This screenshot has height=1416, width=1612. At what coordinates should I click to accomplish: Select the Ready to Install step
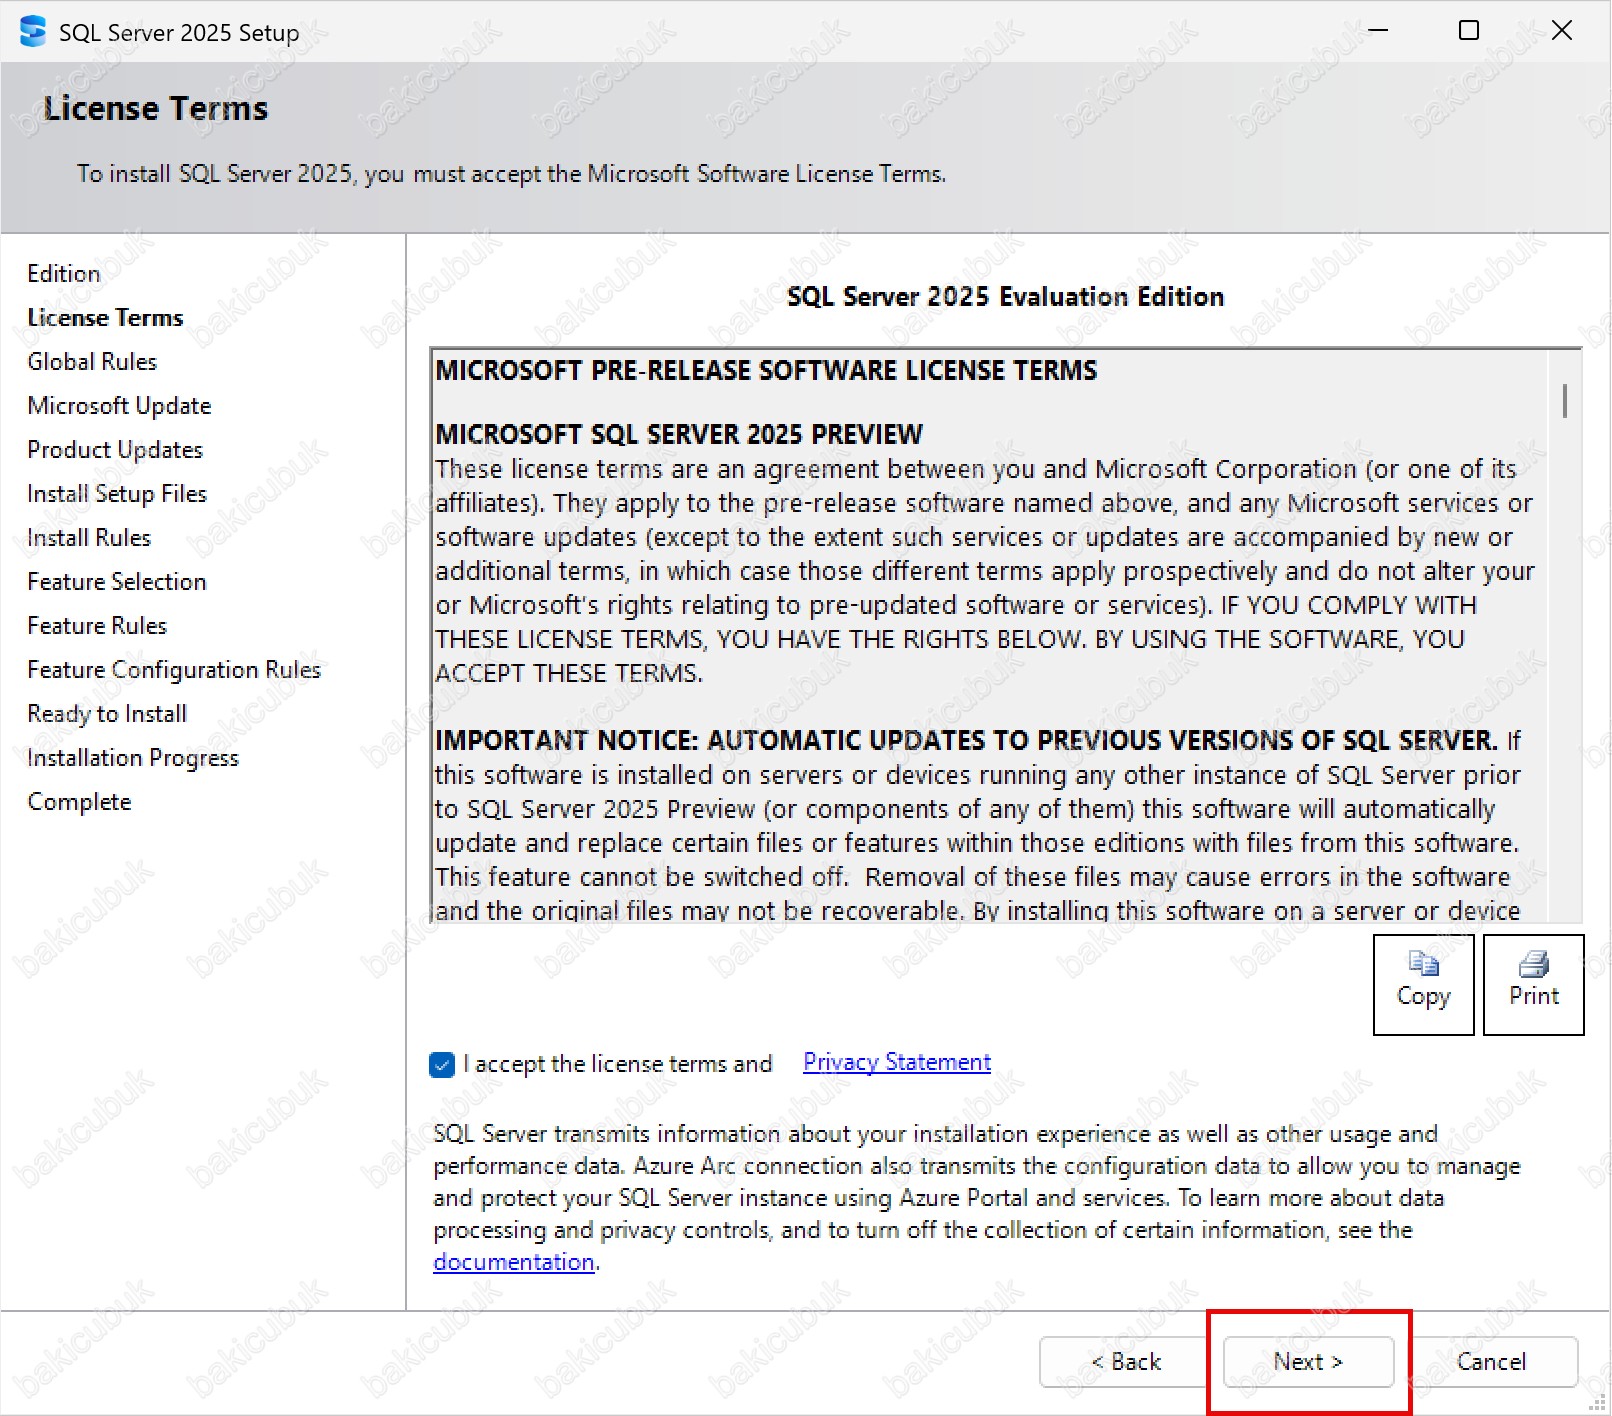(x=107, y=714)
